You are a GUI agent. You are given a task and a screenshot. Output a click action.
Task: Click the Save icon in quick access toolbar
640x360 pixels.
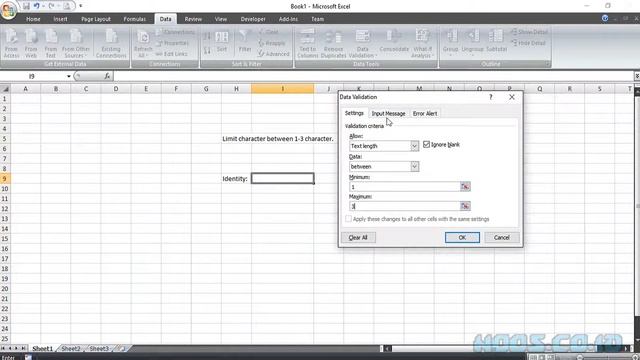(x=27, y=6)
